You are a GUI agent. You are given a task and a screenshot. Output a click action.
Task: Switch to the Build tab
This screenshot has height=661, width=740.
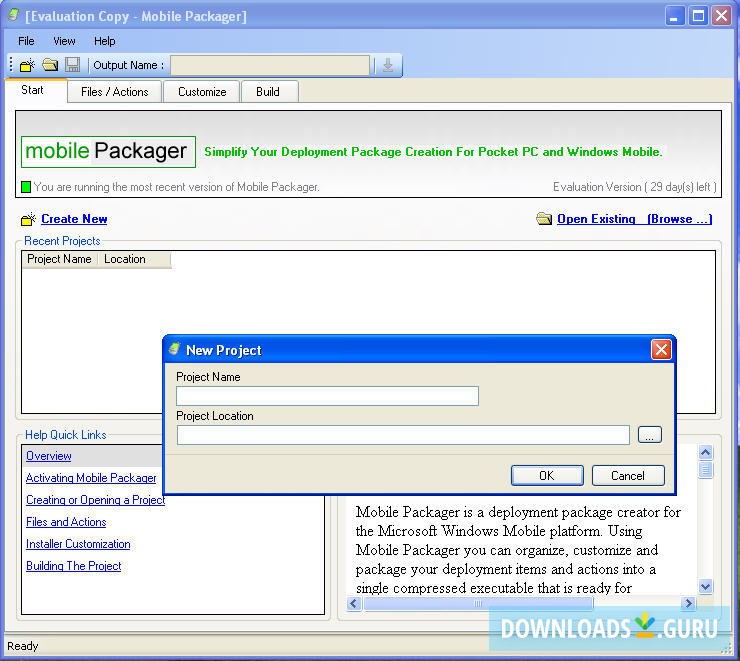pyautogui.click(x=269, y=92)
